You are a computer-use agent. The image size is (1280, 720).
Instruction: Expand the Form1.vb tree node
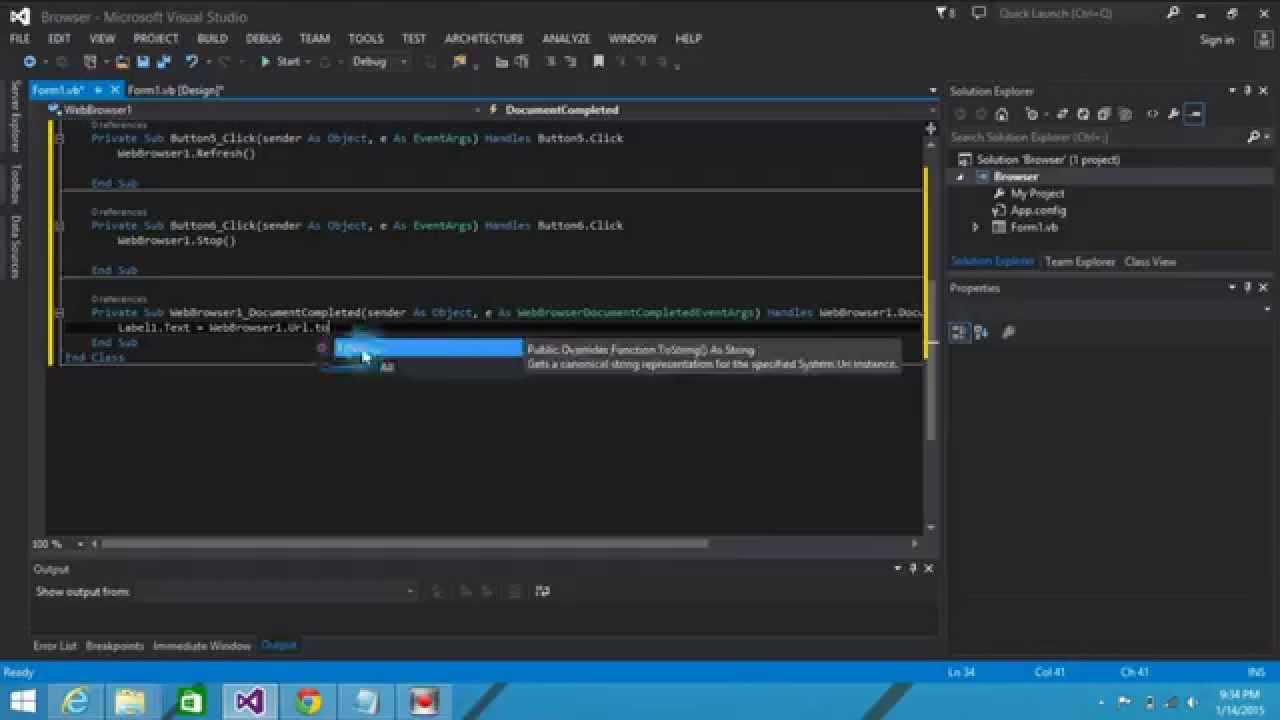975,228
